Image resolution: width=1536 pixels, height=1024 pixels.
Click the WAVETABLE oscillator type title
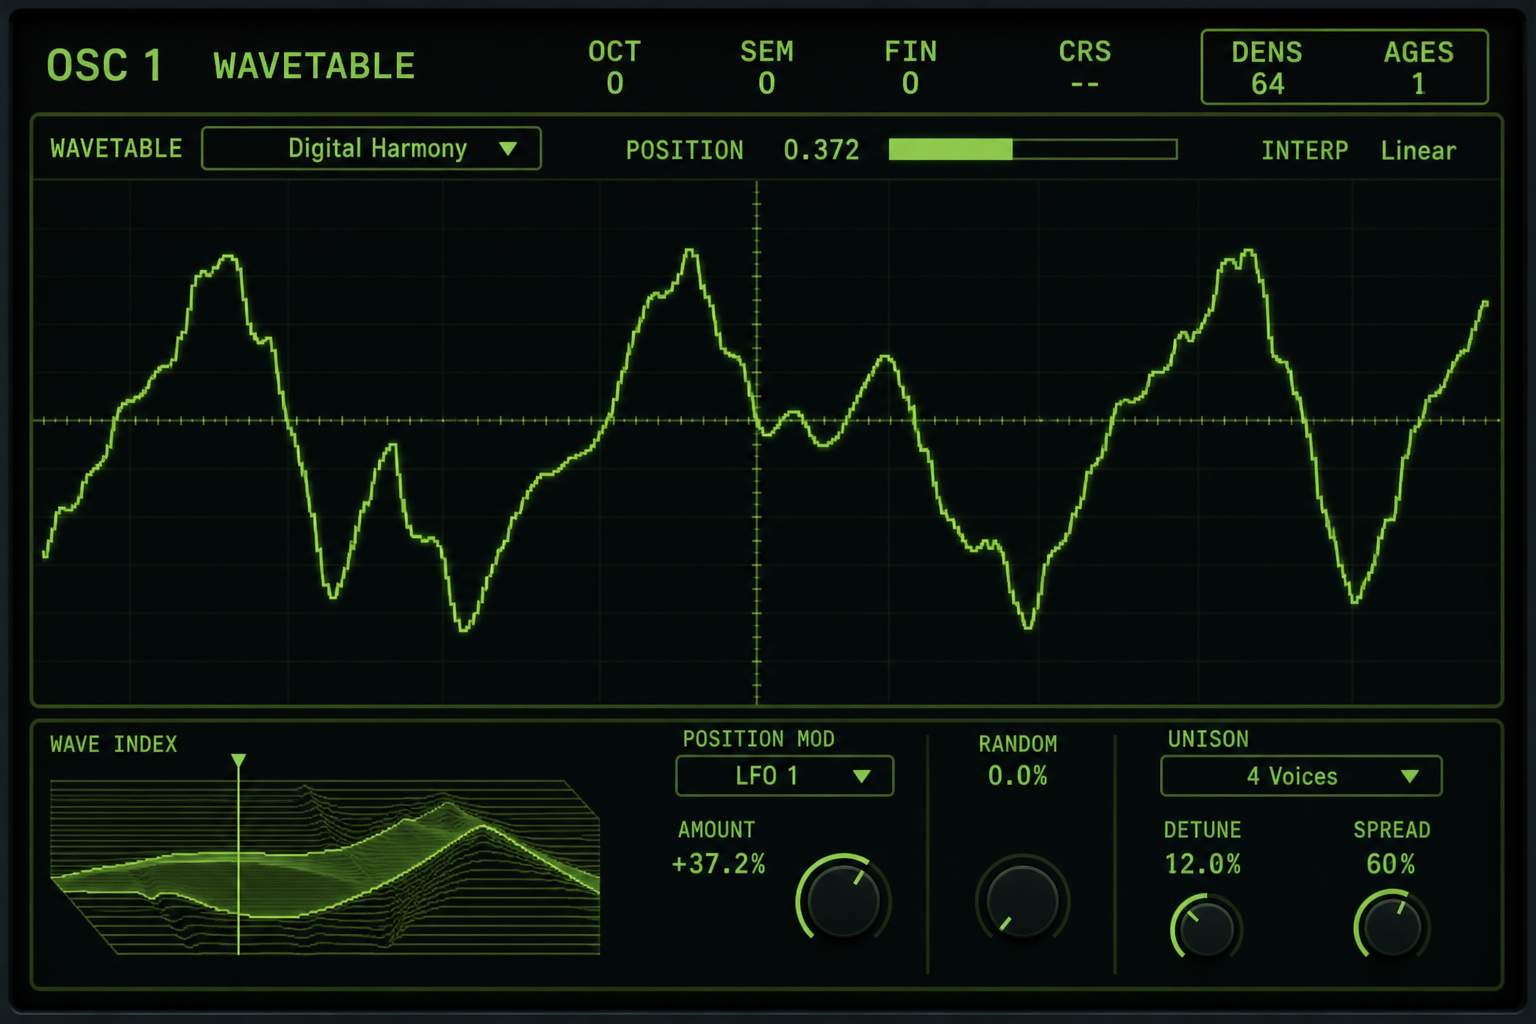pyautogui.click(x=314, y=66)
